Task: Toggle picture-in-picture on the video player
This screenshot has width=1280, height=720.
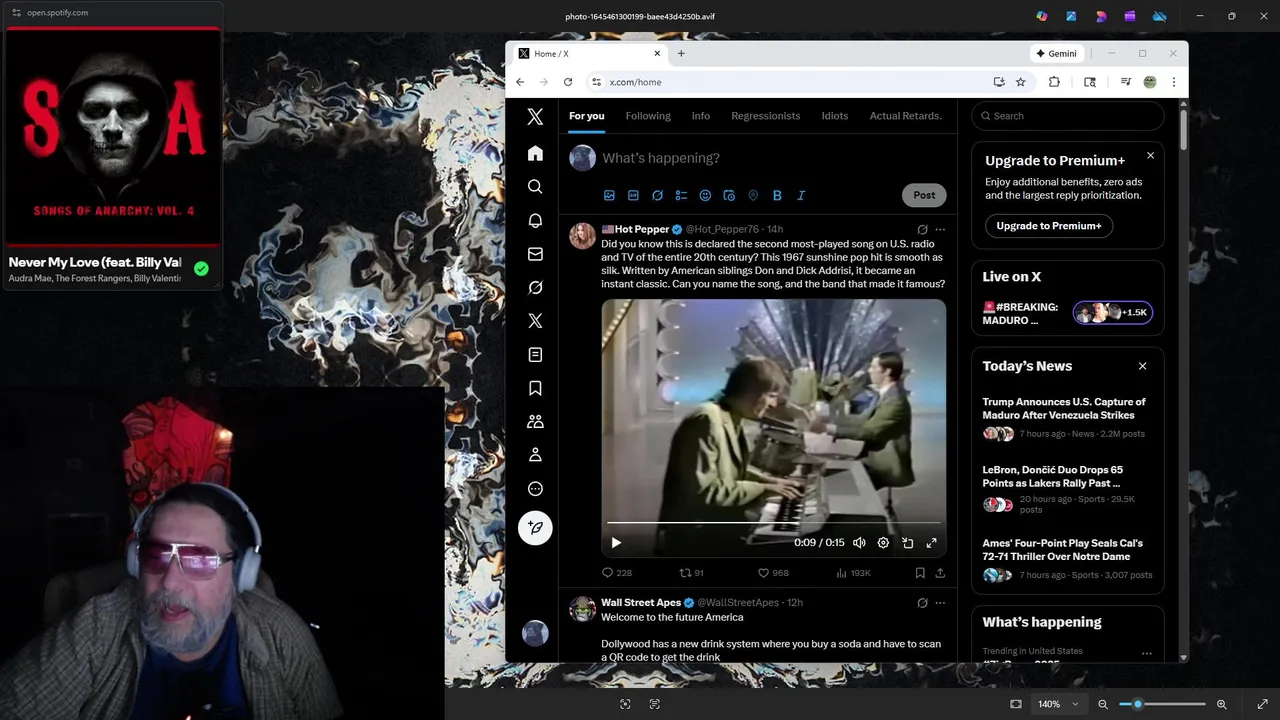Action: 907,543
